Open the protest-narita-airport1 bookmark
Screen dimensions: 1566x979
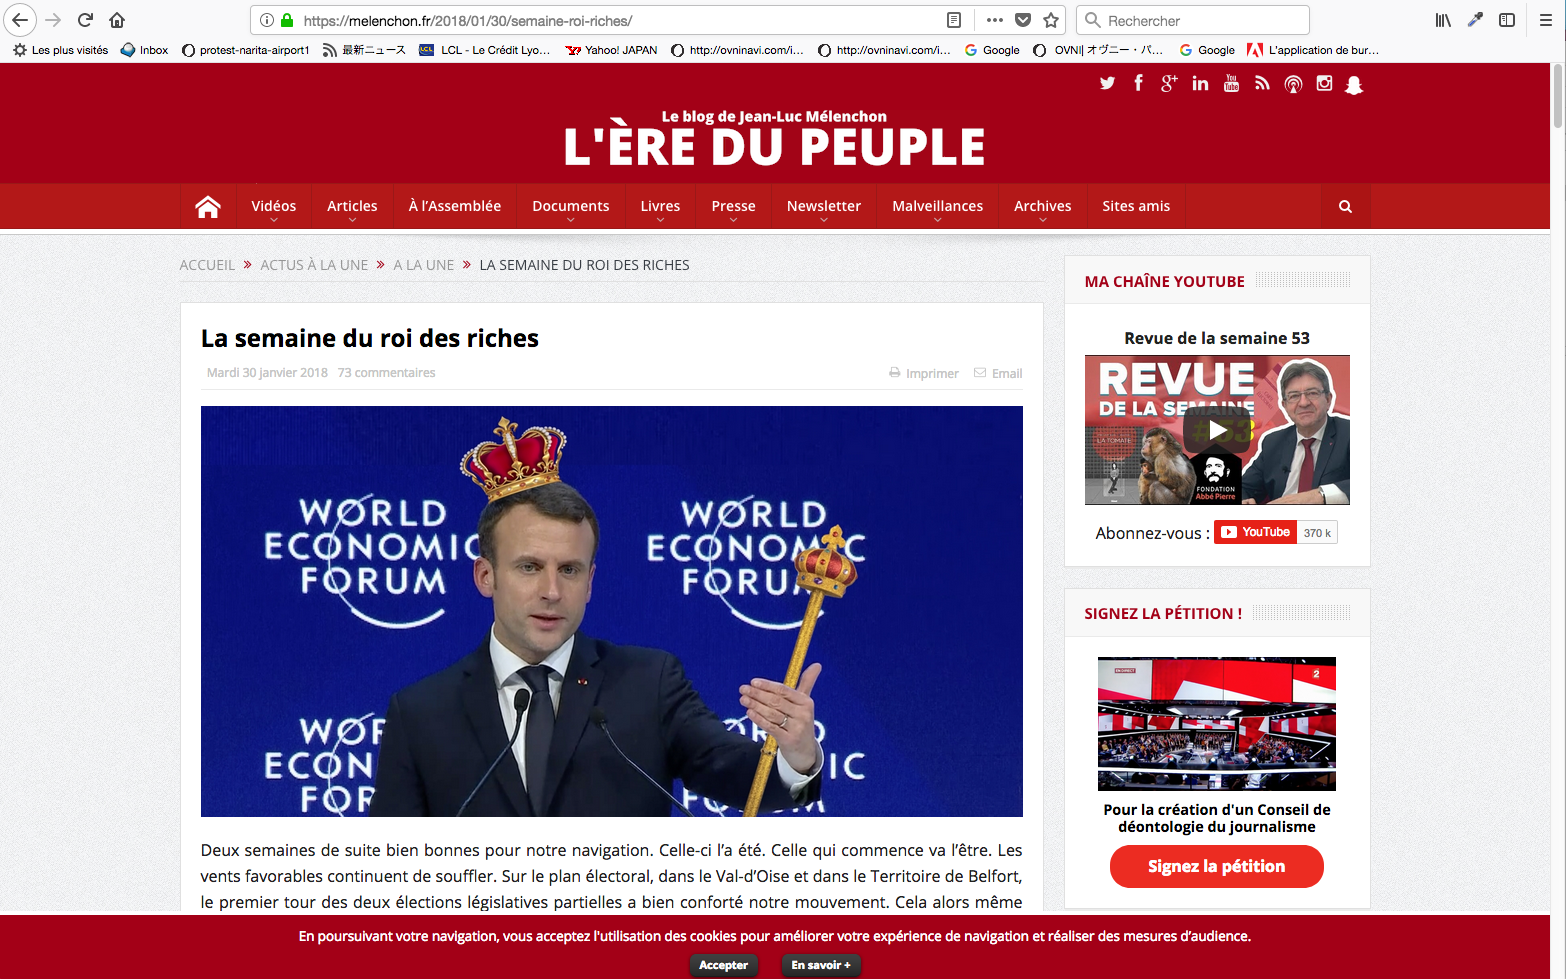tap(245, 50)
